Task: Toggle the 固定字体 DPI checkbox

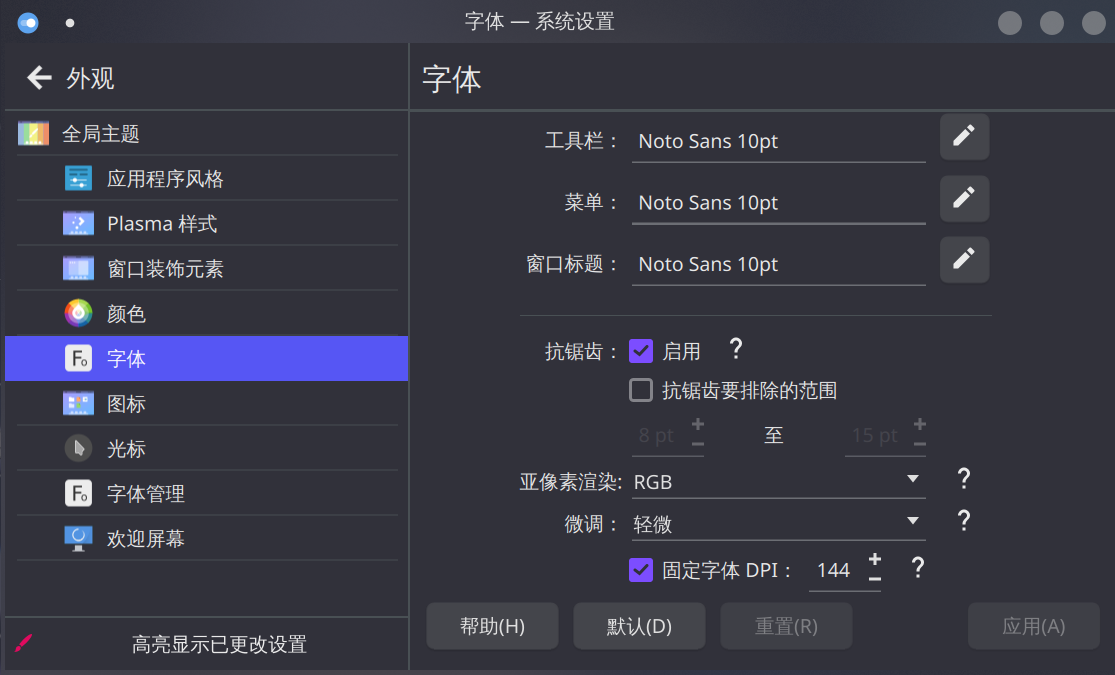Action: 641,570
